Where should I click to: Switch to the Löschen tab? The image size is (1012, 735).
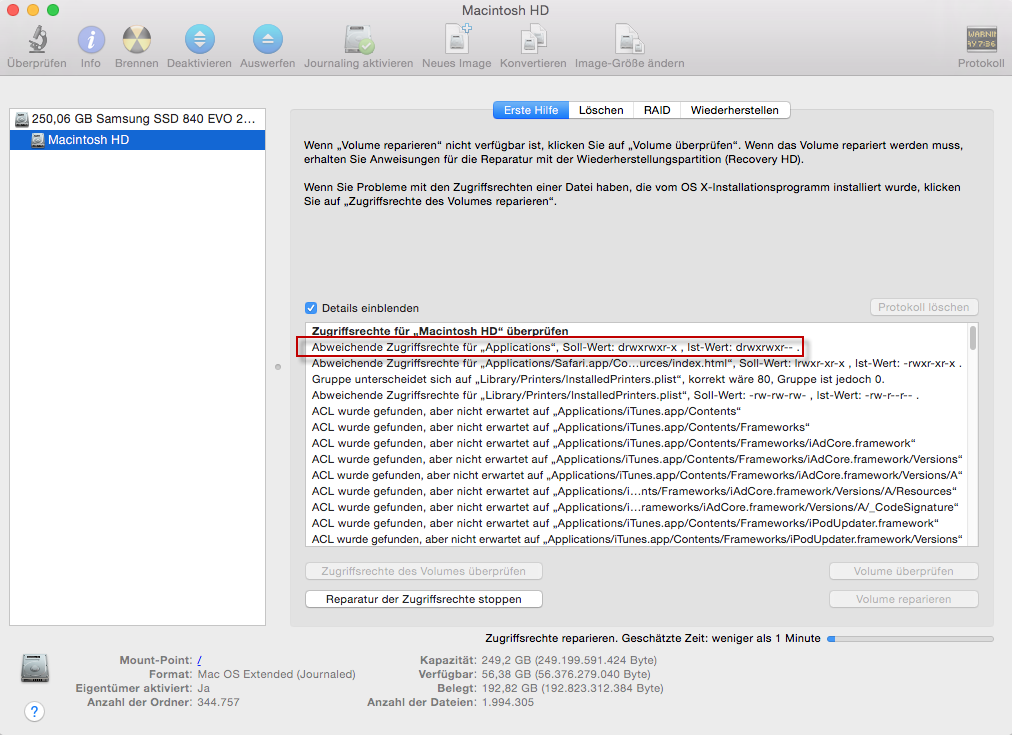click(601, 110)
